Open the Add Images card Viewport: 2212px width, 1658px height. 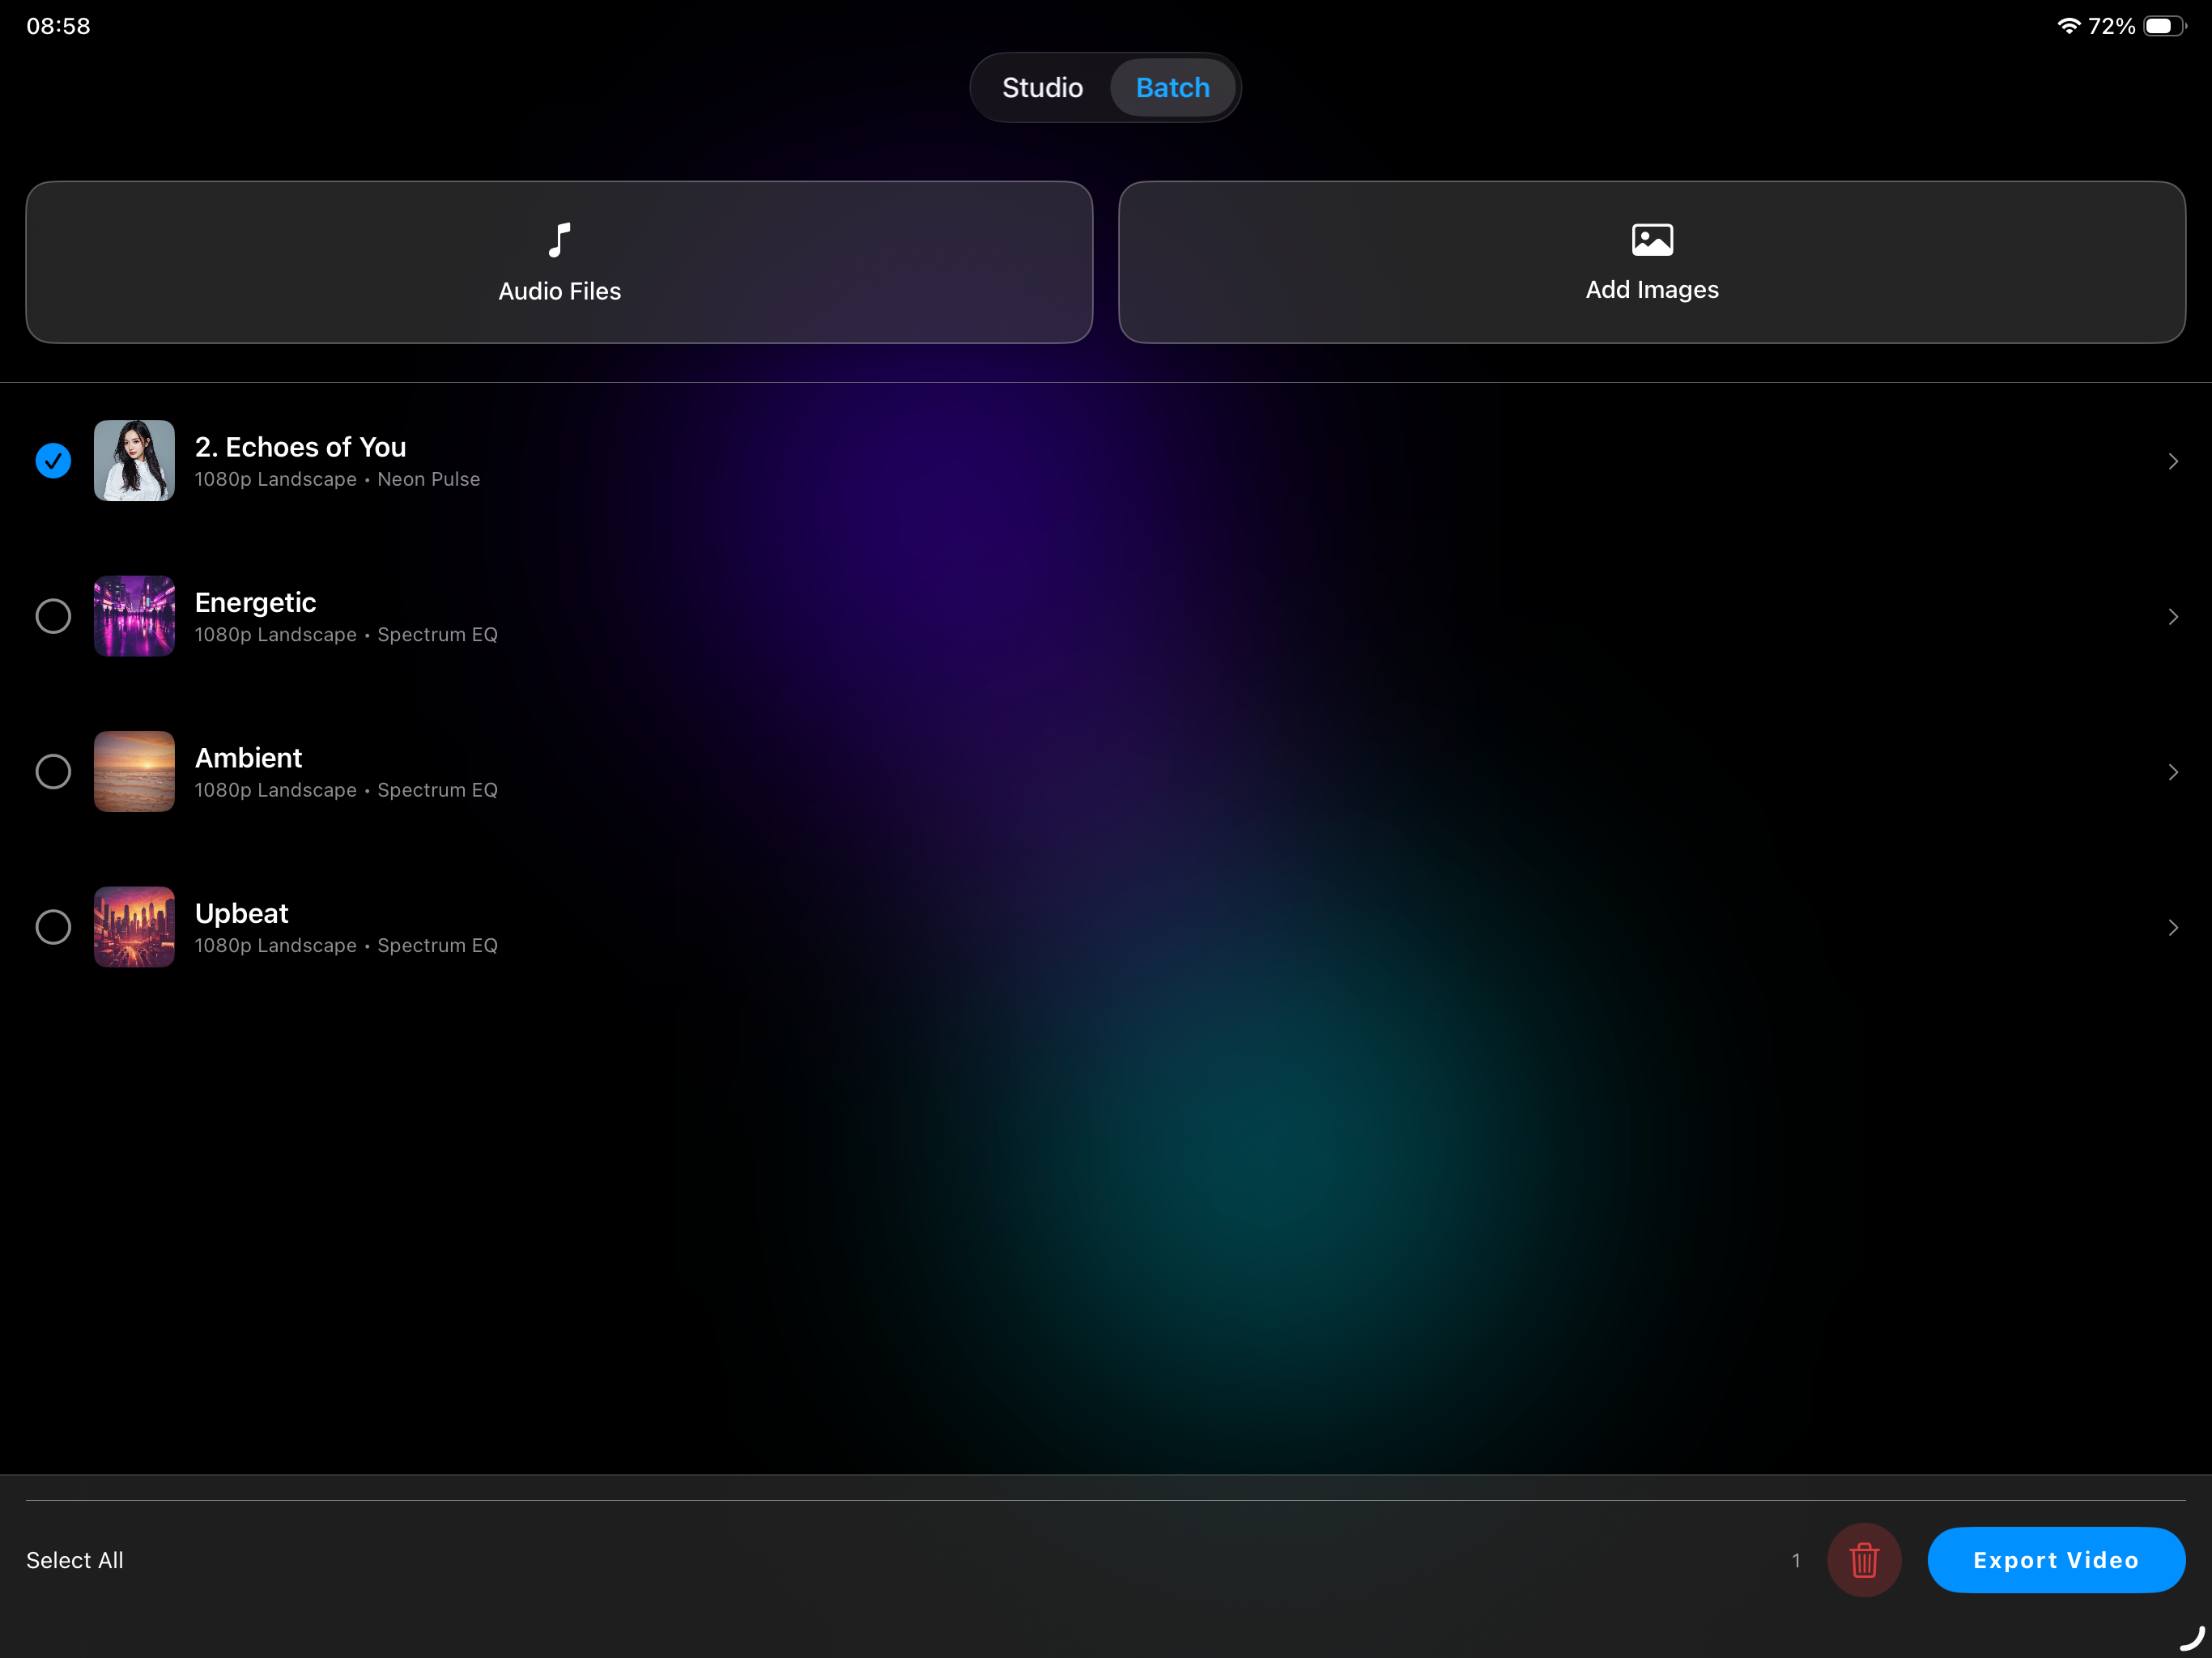coord(1652,262)
